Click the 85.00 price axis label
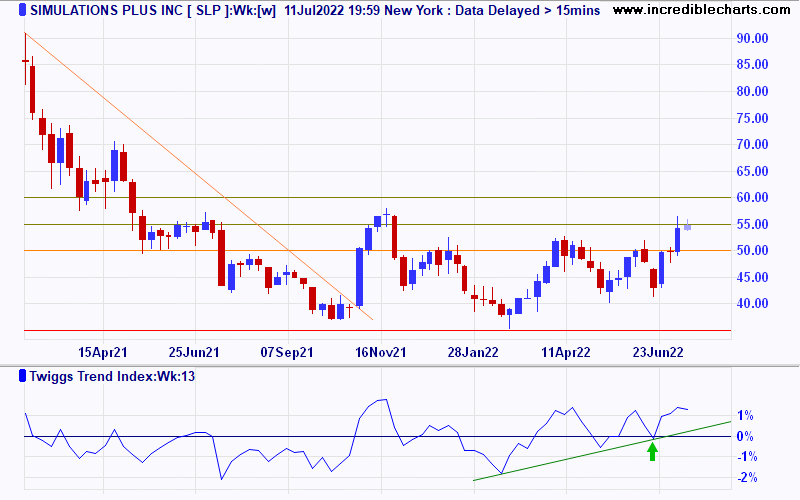 752,64
